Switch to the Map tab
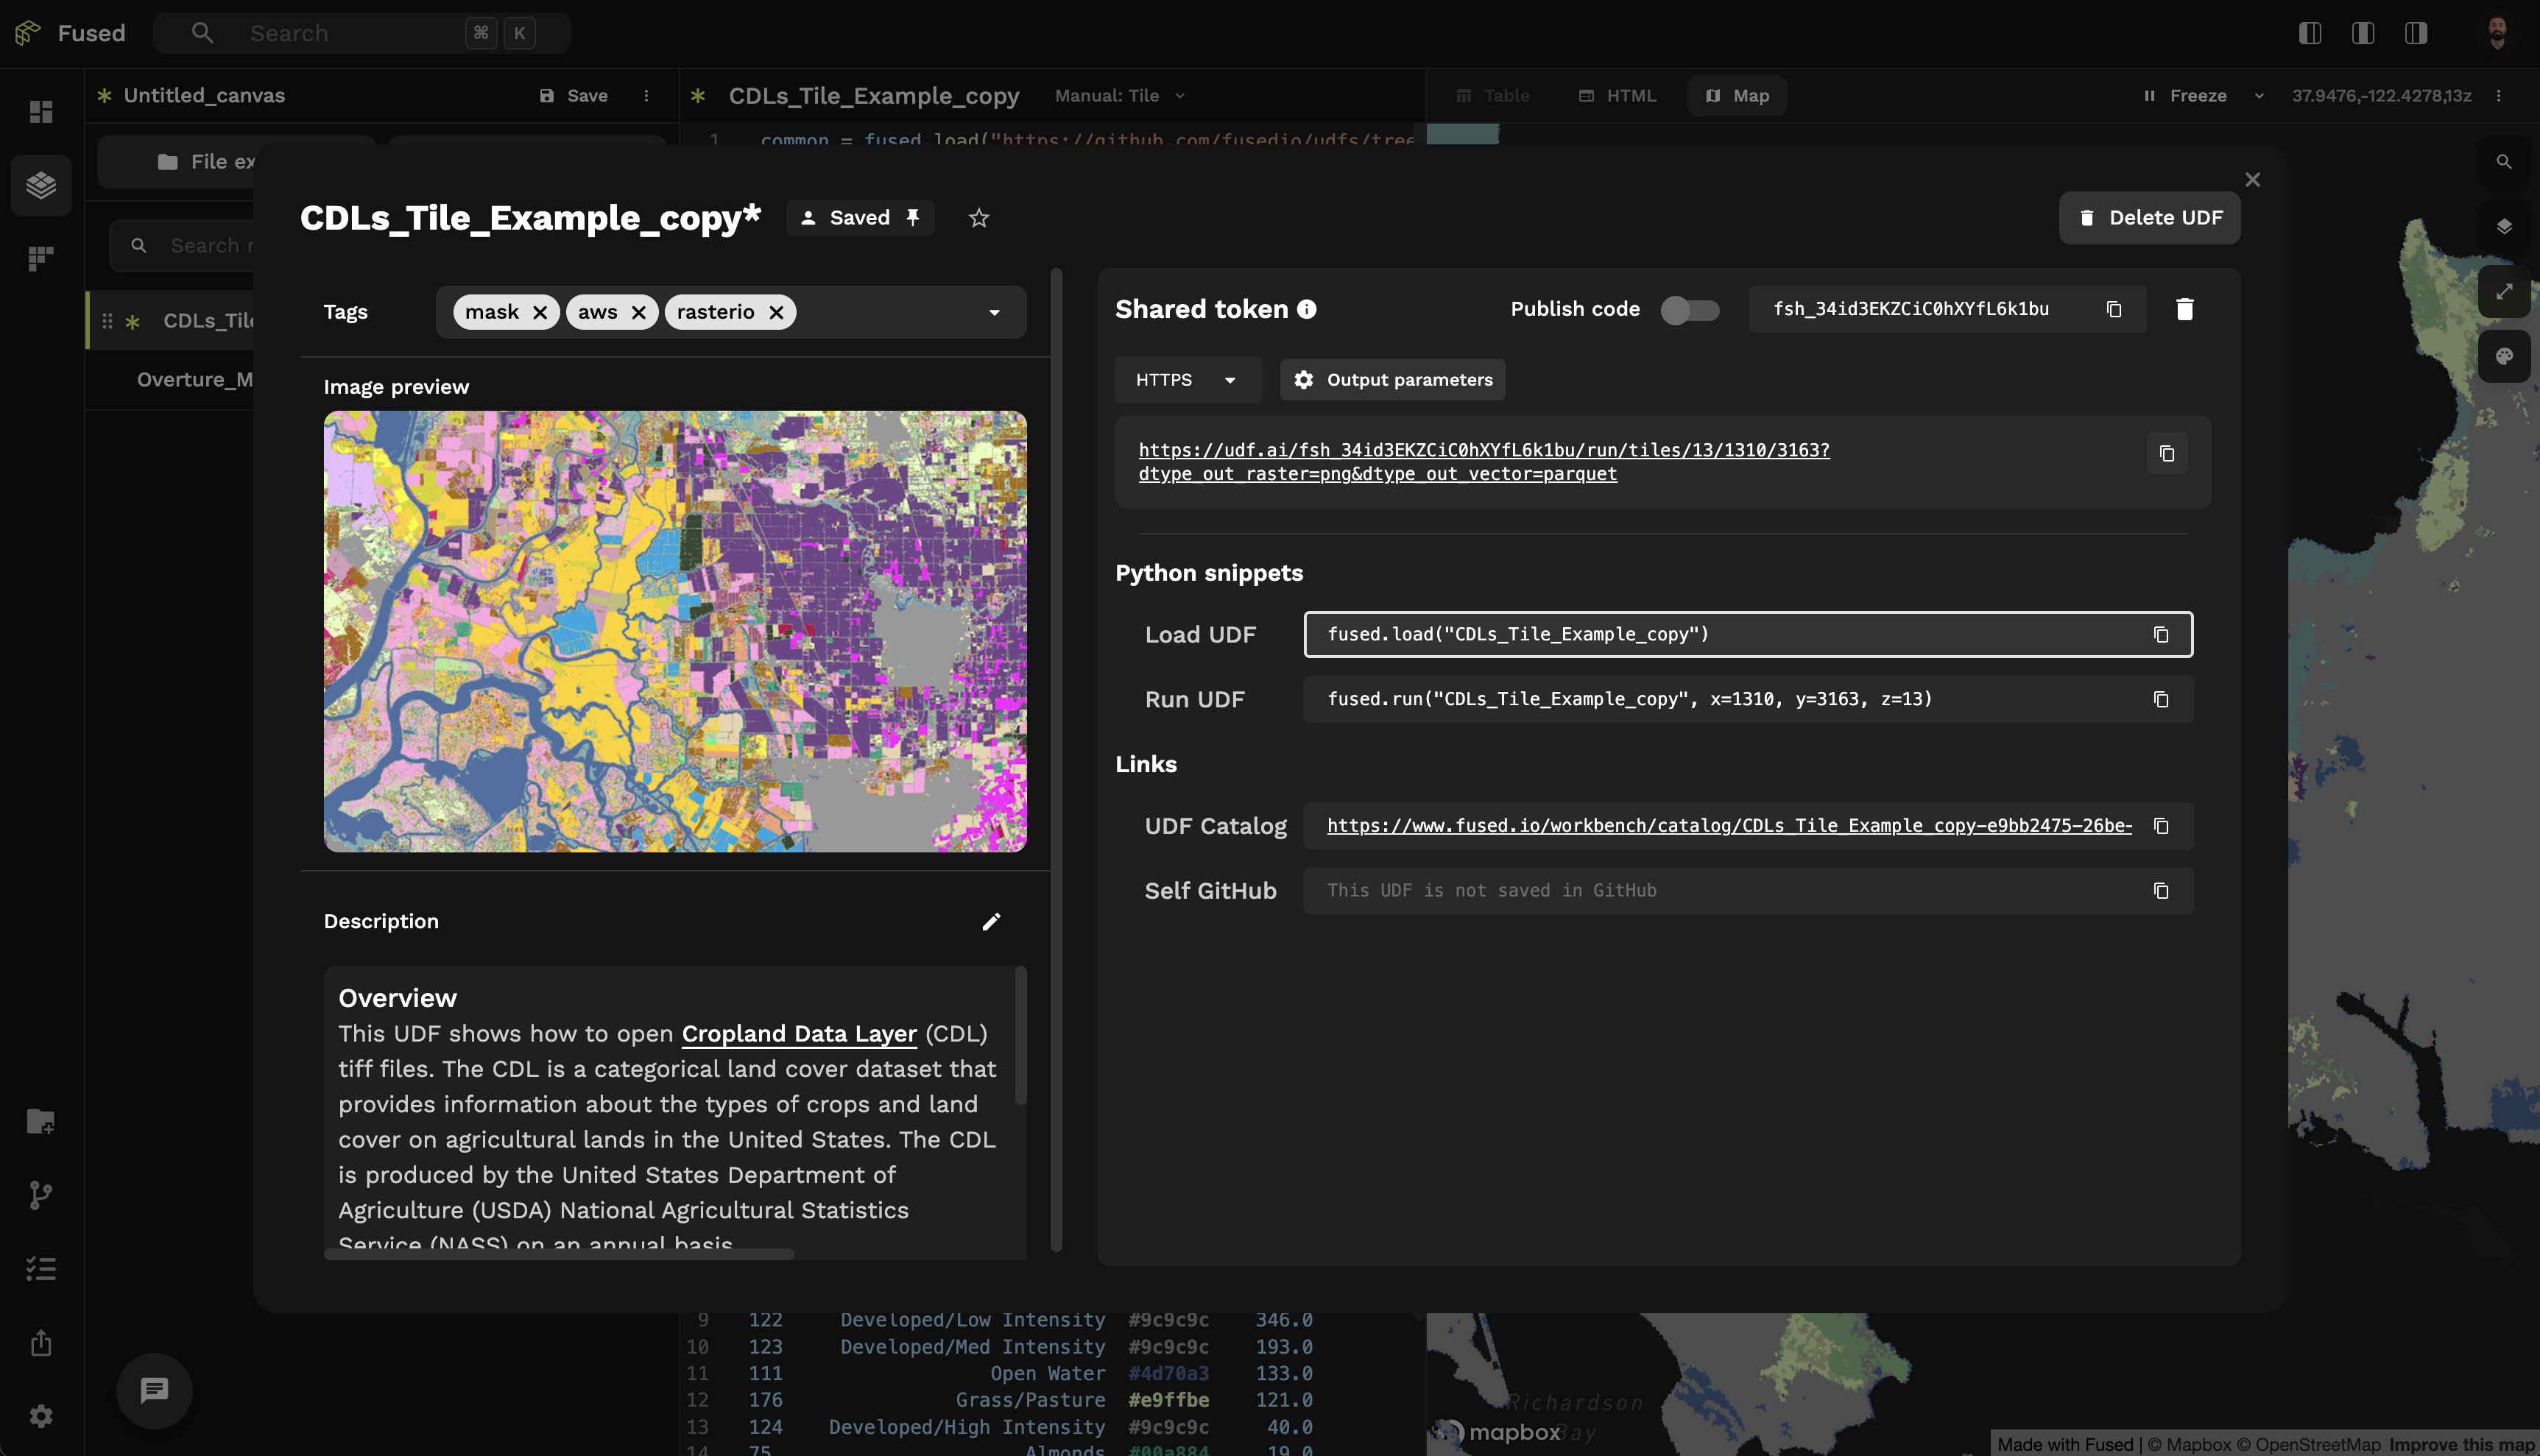Image resolution: width=2540 pixels, height=1456 pixels. click(1737, 96)
